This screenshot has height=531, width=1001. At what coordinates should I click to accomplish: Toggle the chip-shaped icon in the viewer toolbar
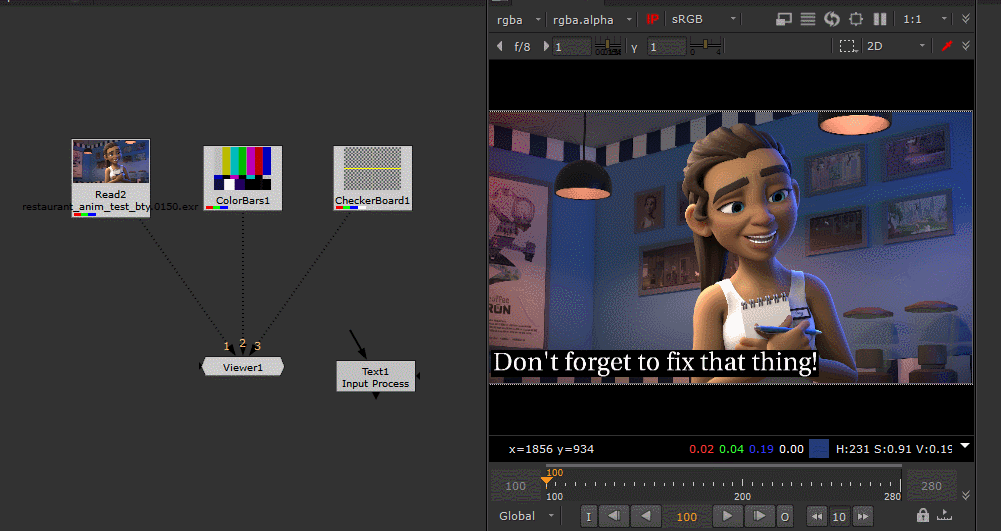855,19
